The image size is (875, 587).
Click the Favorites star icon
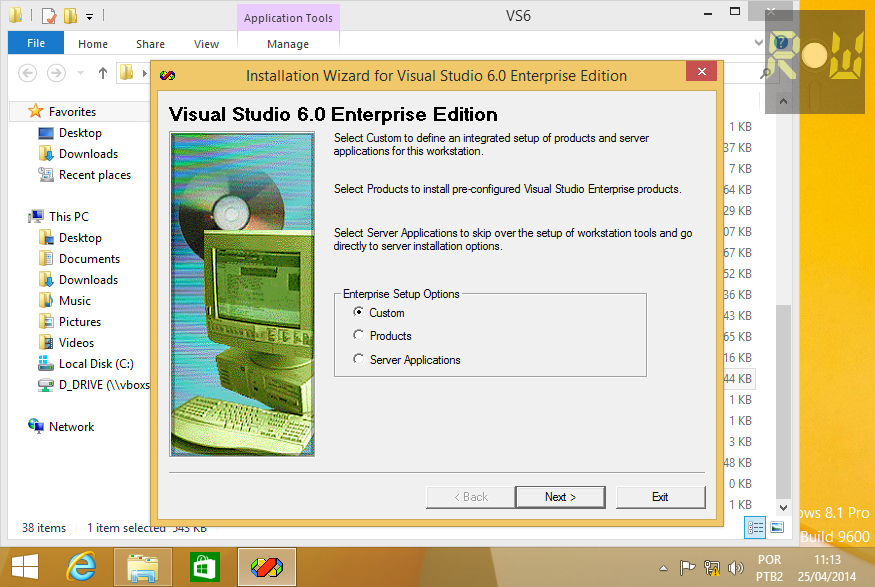pyautogui.click(x=35, y=111)
